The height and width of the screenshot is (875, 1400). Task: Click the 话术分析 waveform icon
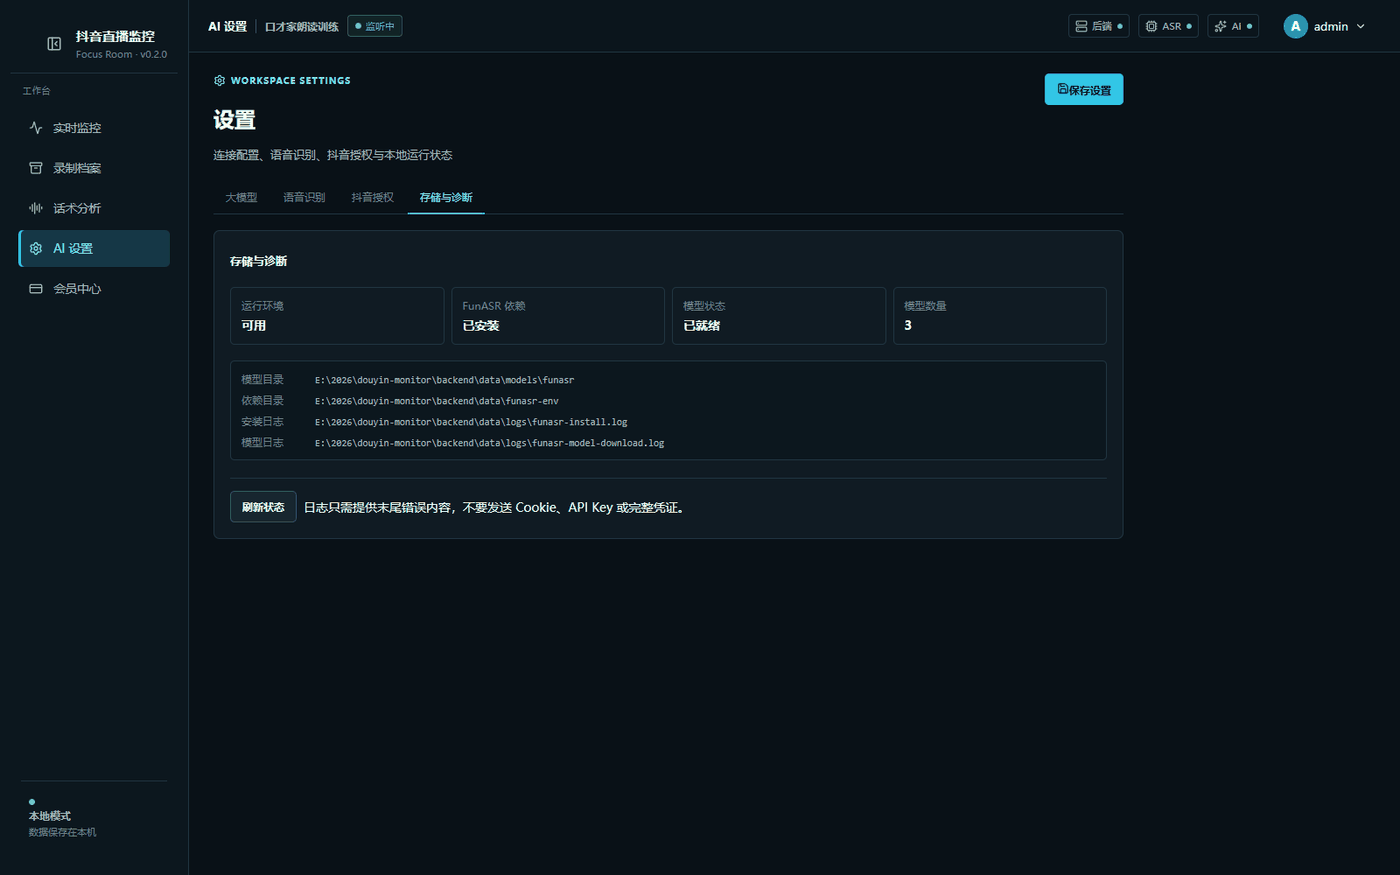[36, 208]
